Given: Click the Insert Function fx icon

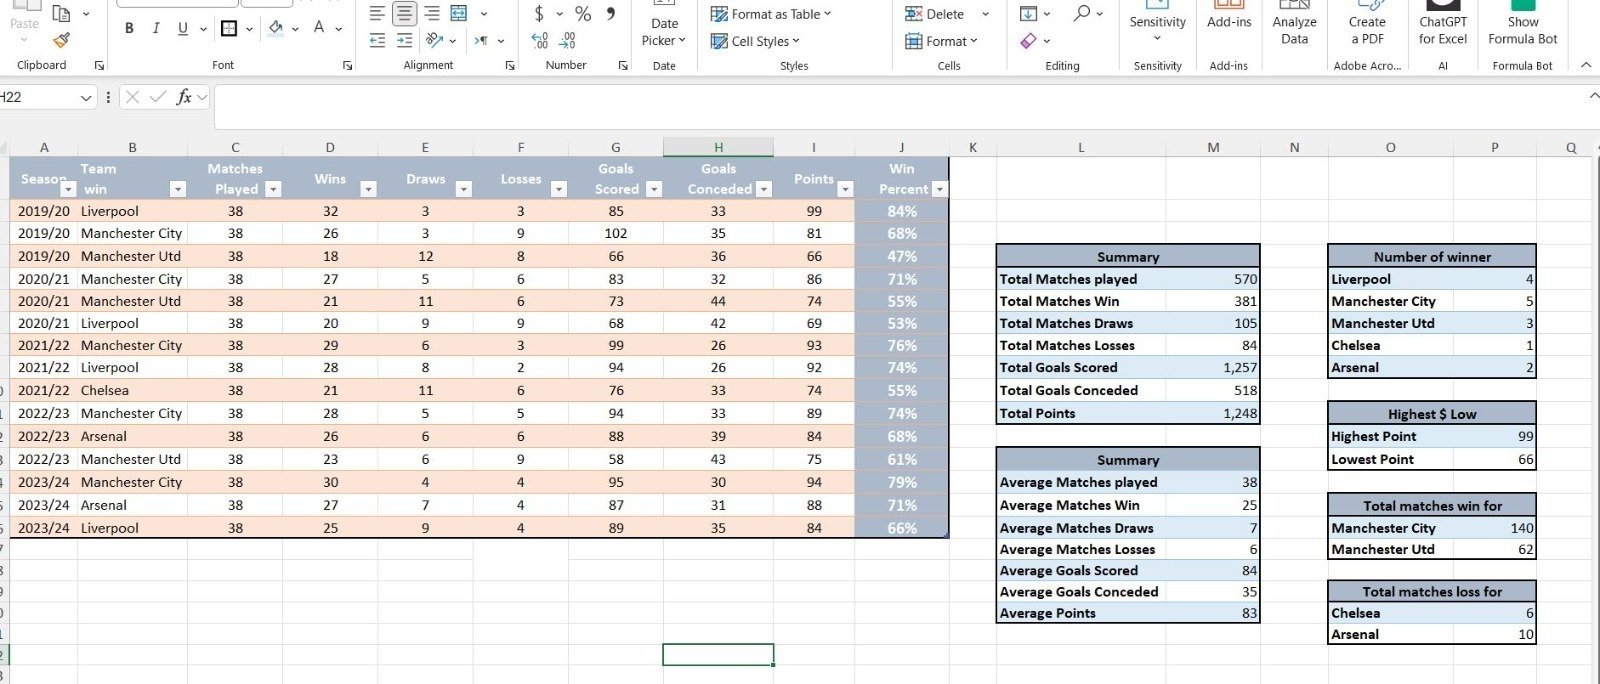Looking at the screenshot, I should pyautogui.click(x=184, y=97).
